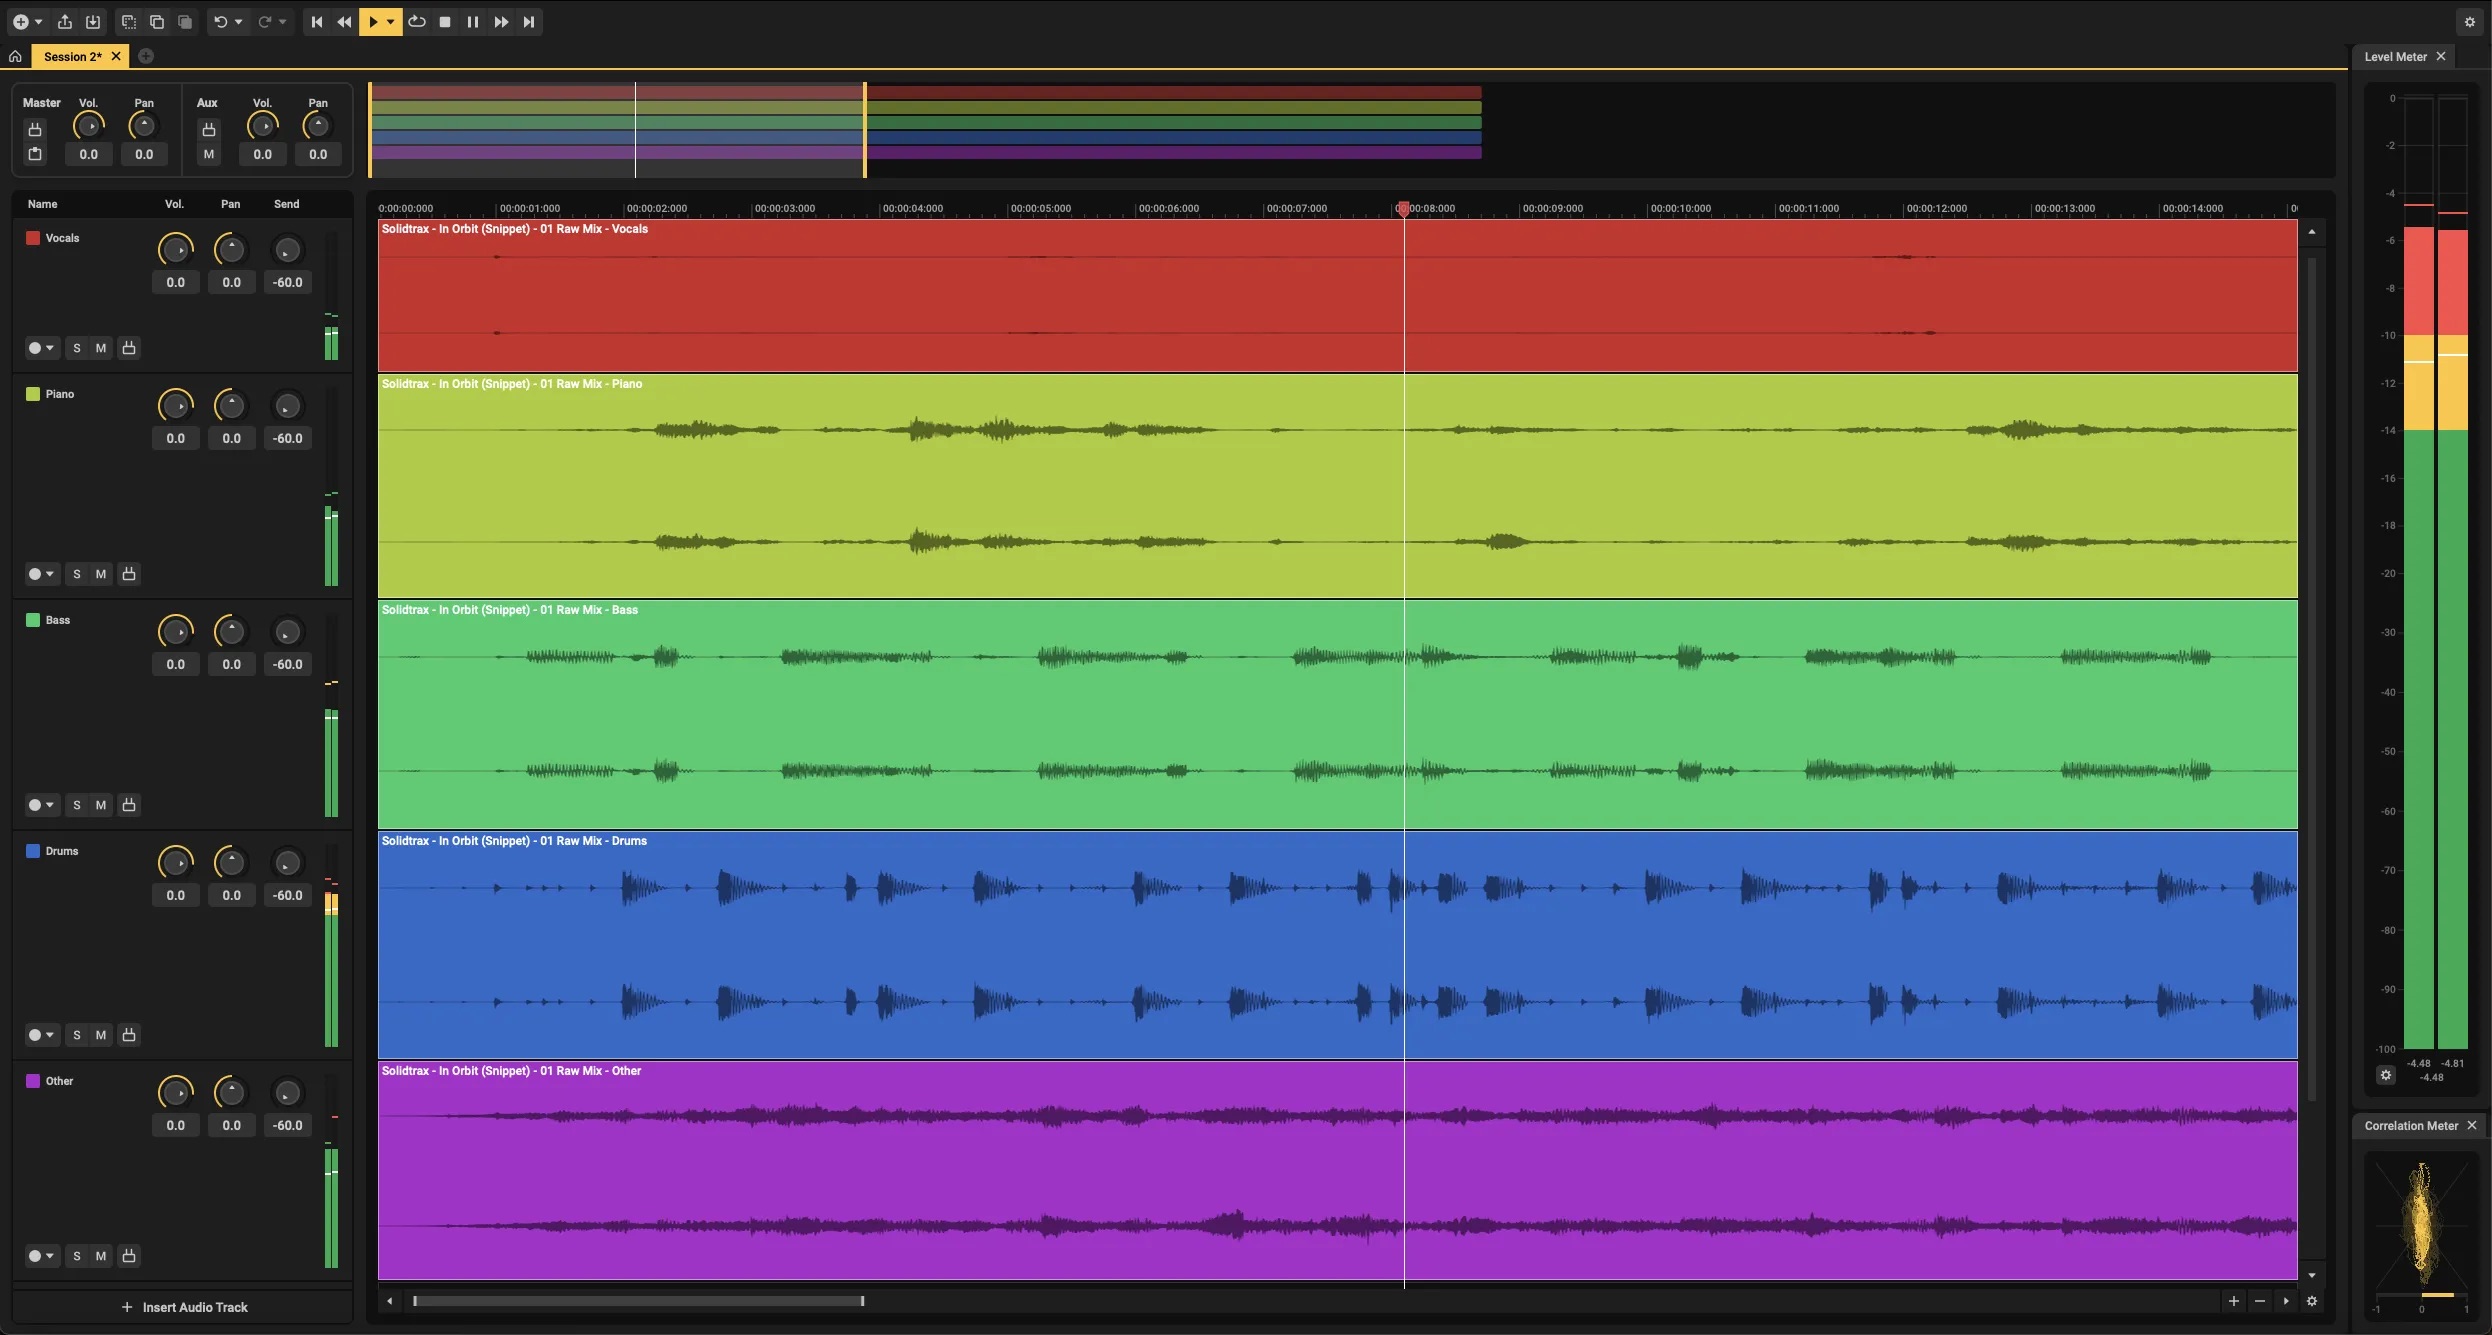Open the play mode dropdown arrow

(391, 22)
